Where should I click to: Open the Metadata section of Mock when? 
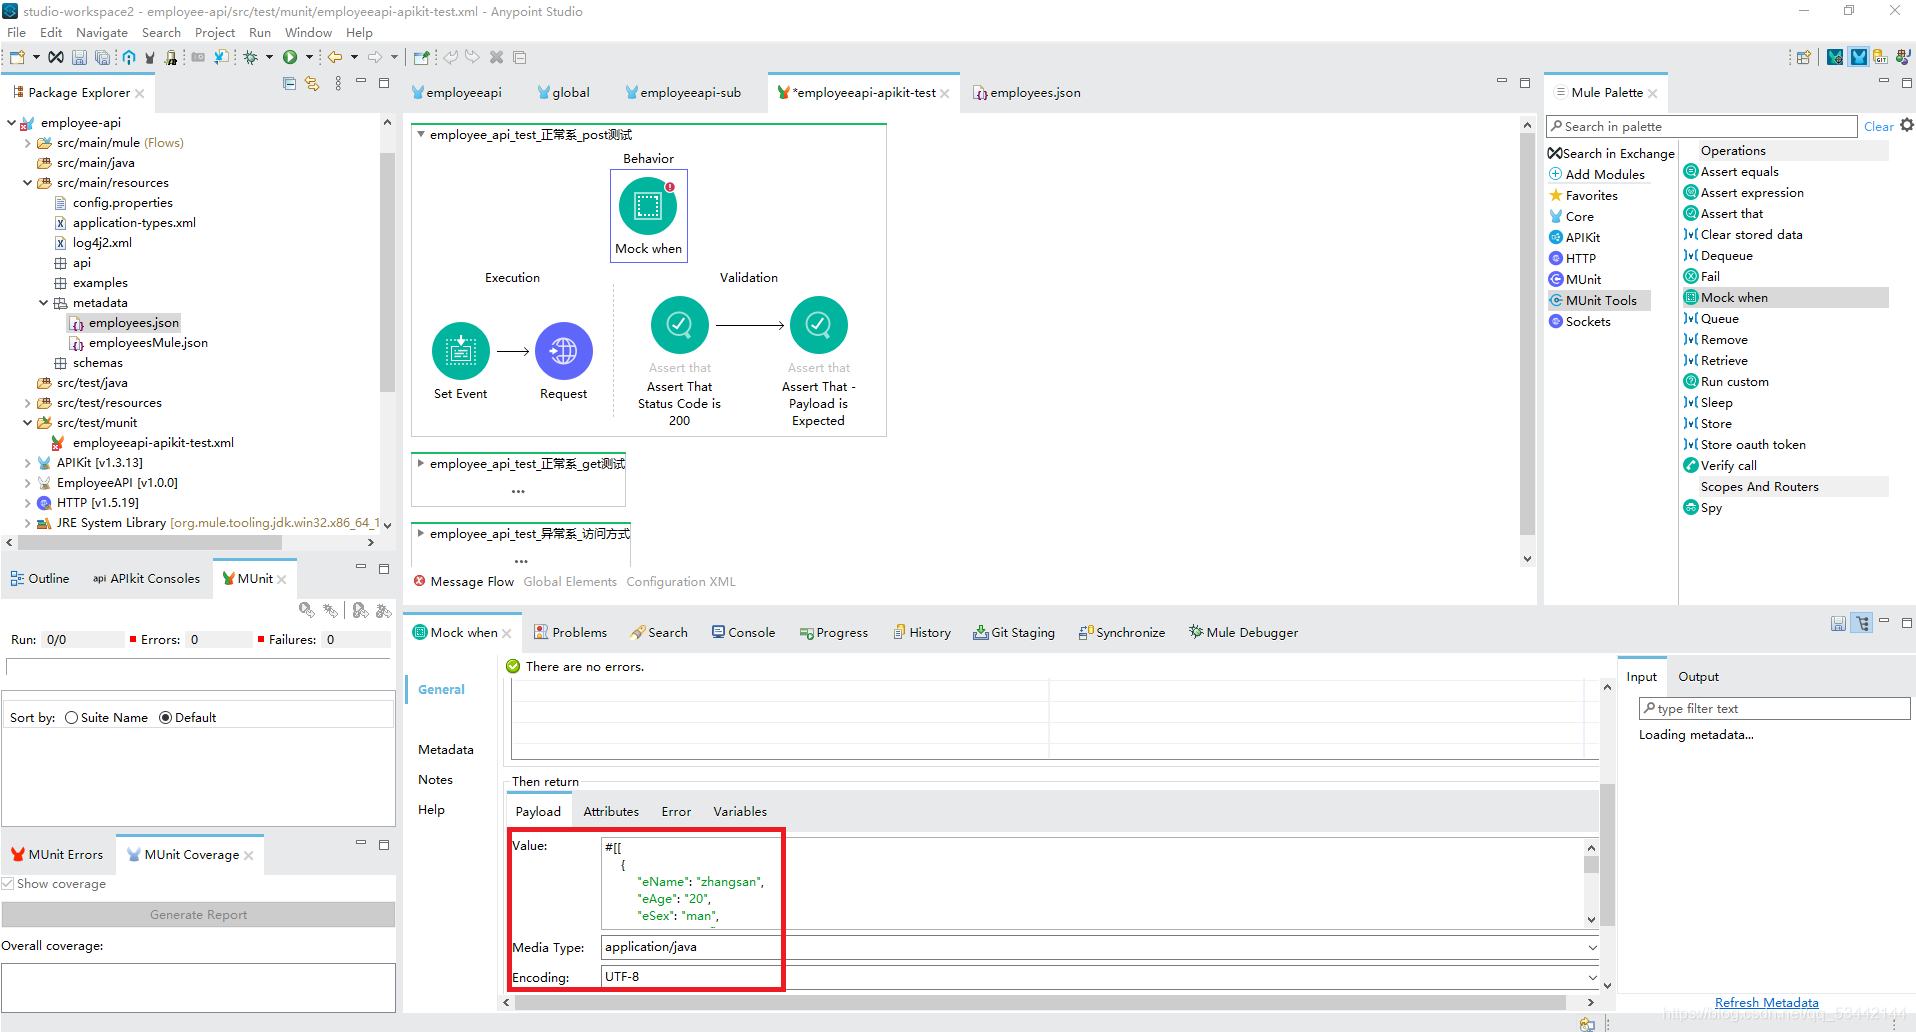(x=446, y=749)
